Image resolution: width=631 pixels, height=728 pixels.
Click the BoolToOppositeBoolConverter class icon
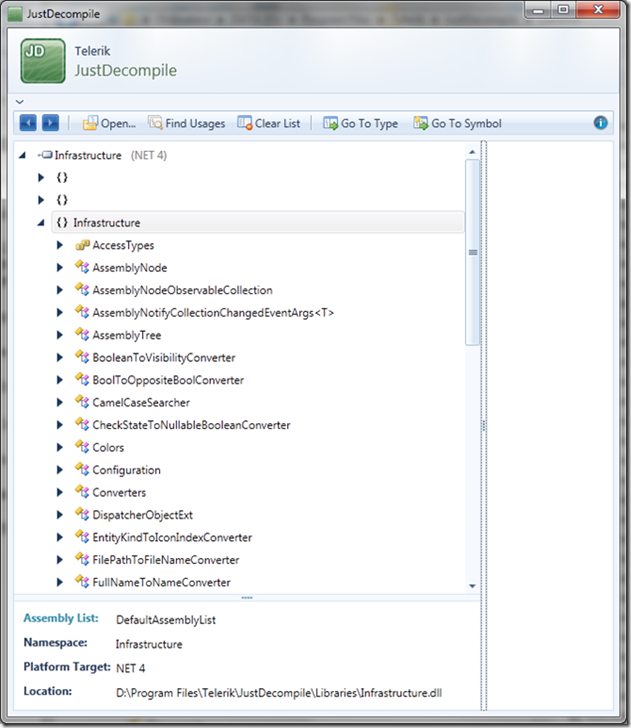pyautogui.click(x=82, y=379)
